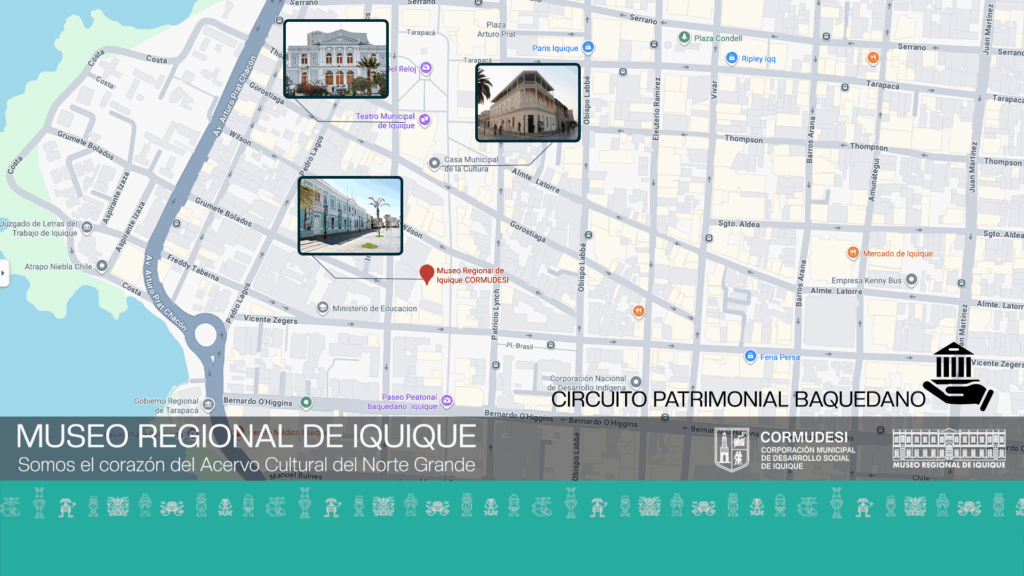The height and width of the screenshot is (576, 1024).
Task: Expand the collapsed side panel arrow on left edge
Action: [x=4, y=273]
